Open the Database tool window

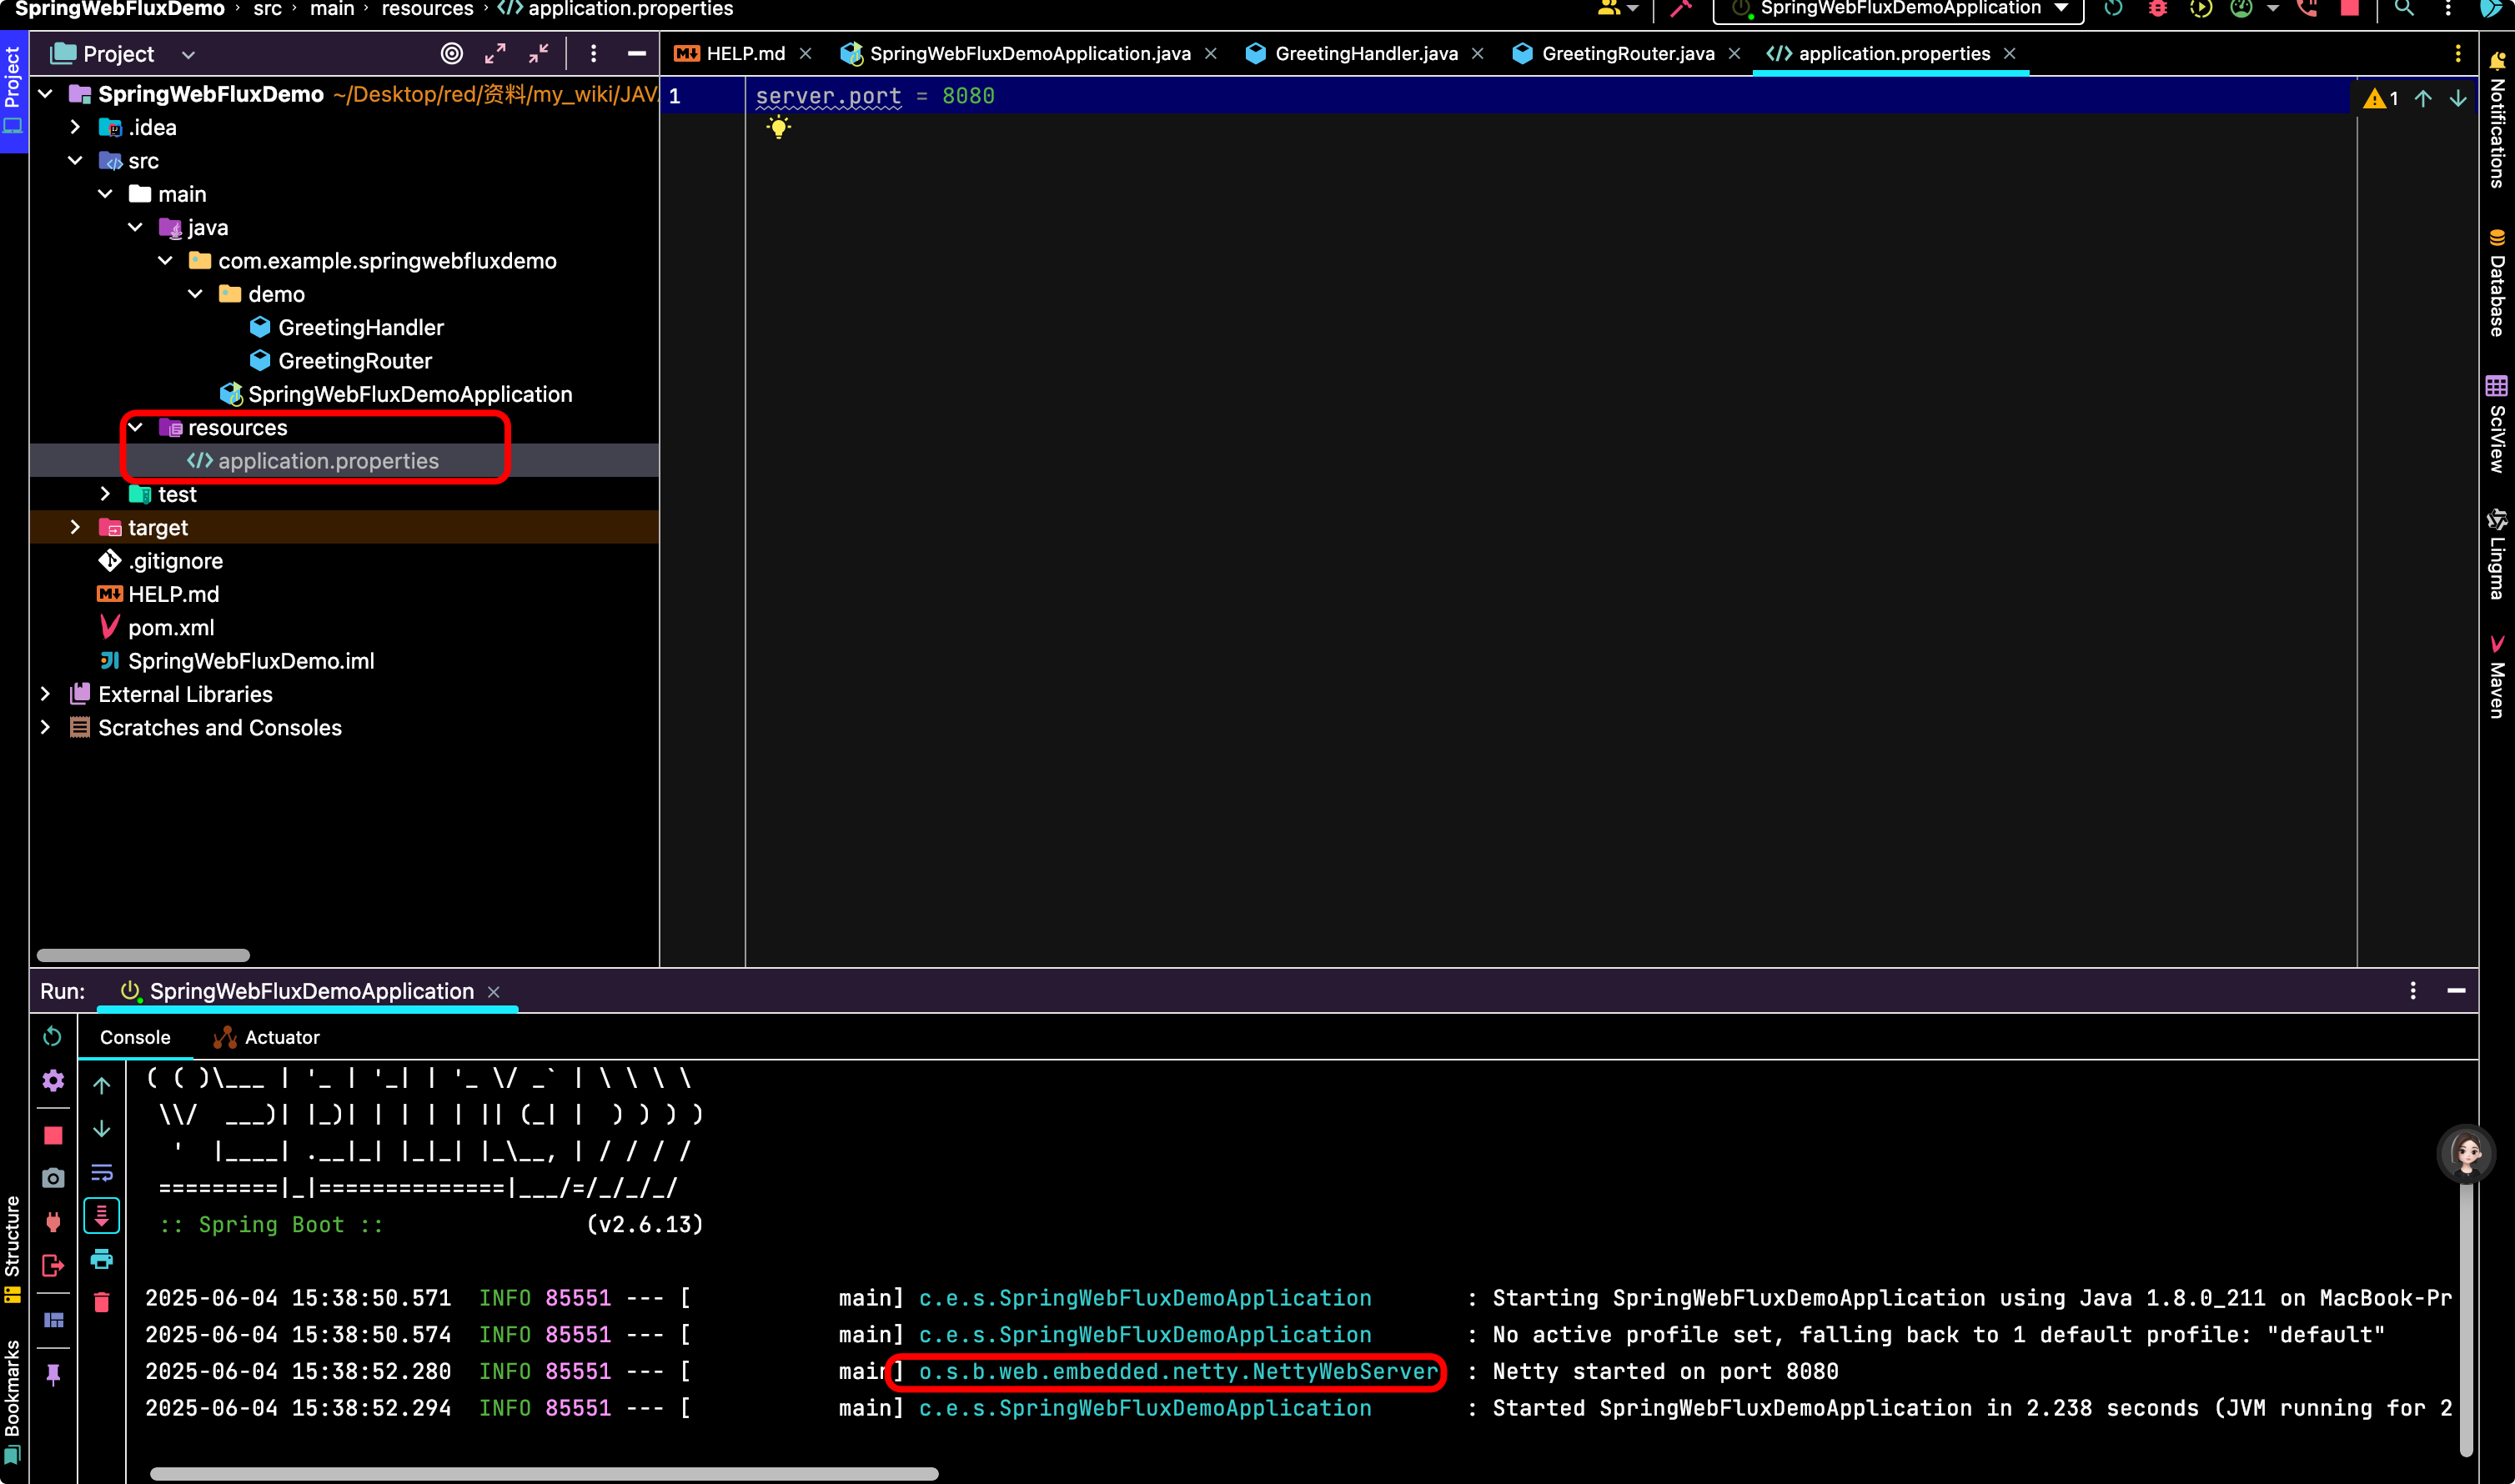pyautogui.click(x=2497, y=282)
